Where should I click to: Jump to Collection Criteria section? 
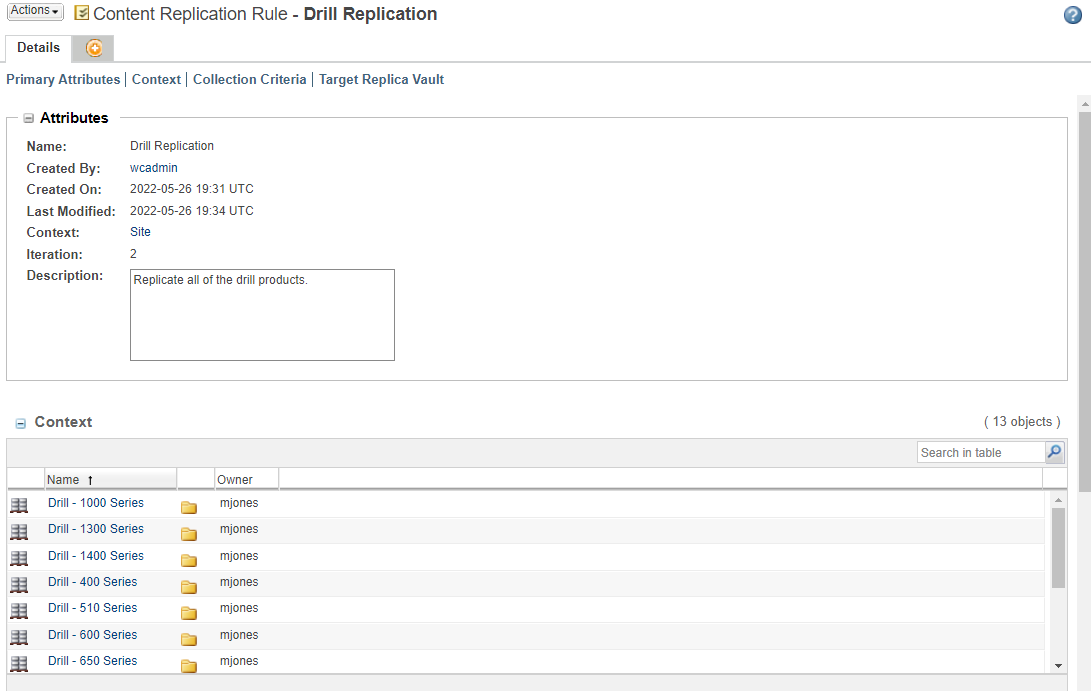(x=250, y=79)
